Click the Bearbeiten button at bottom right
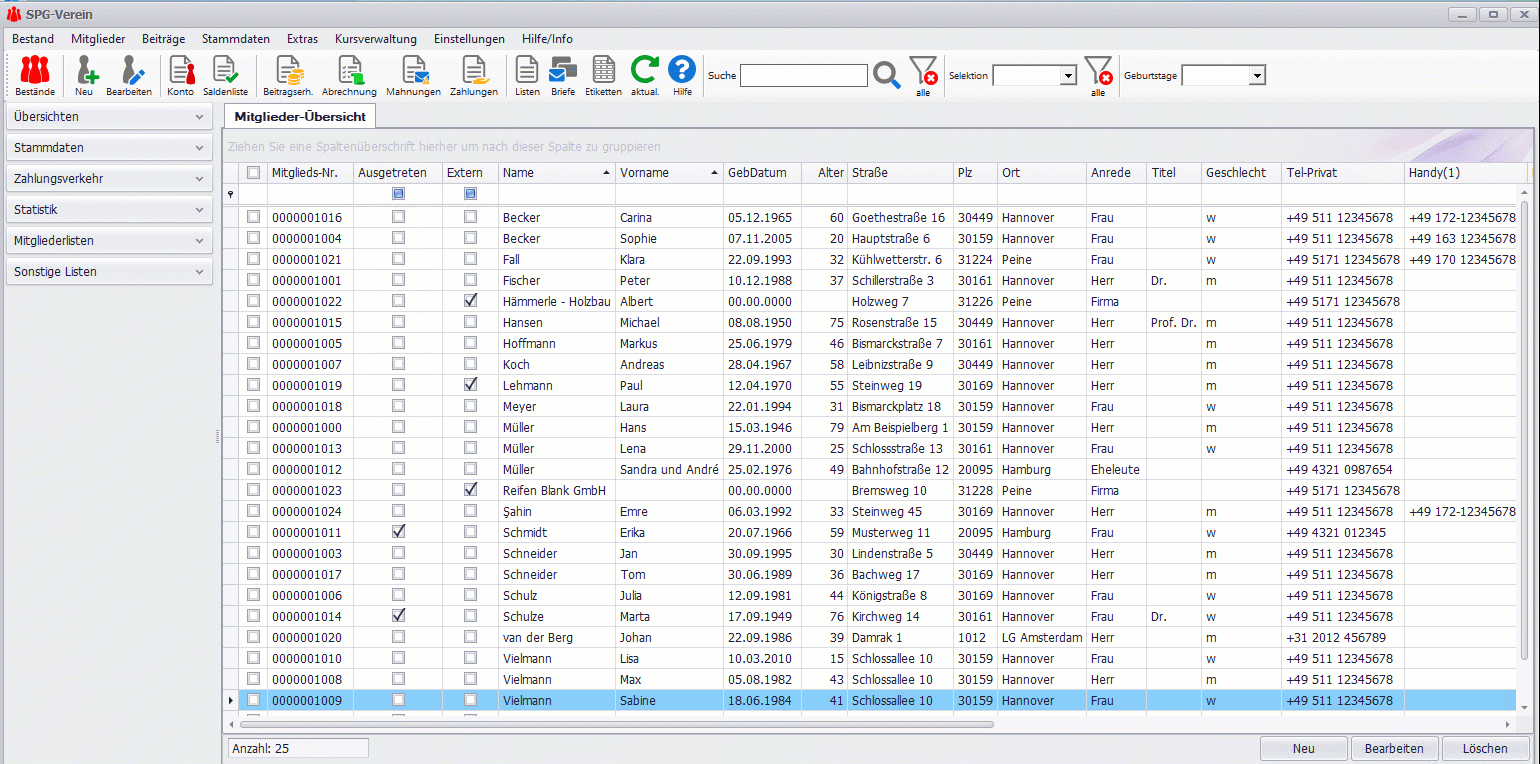Screen dimensions: 1540x764 (1394, 749)
